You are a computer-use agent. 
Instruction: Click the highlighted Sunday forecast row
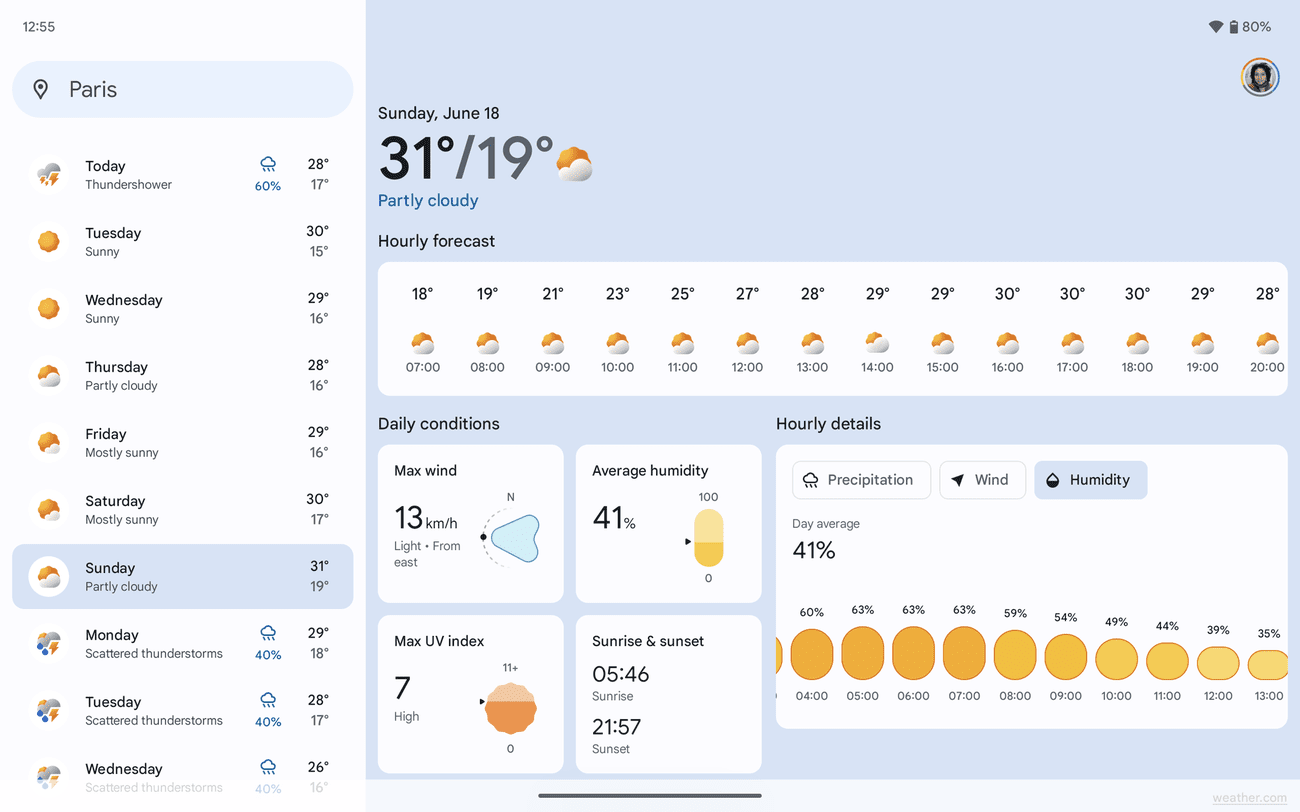pos(182,576)
